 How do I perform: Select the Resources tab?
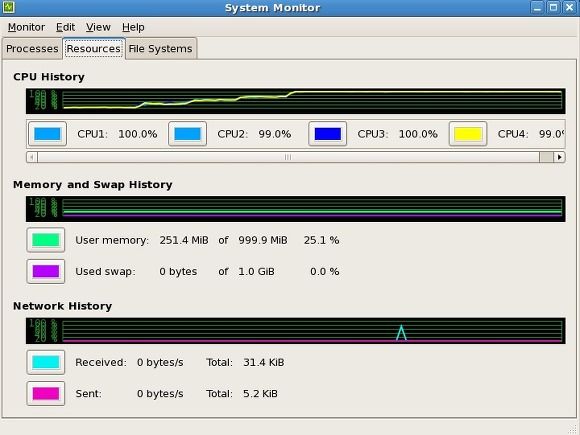point(94,48)
